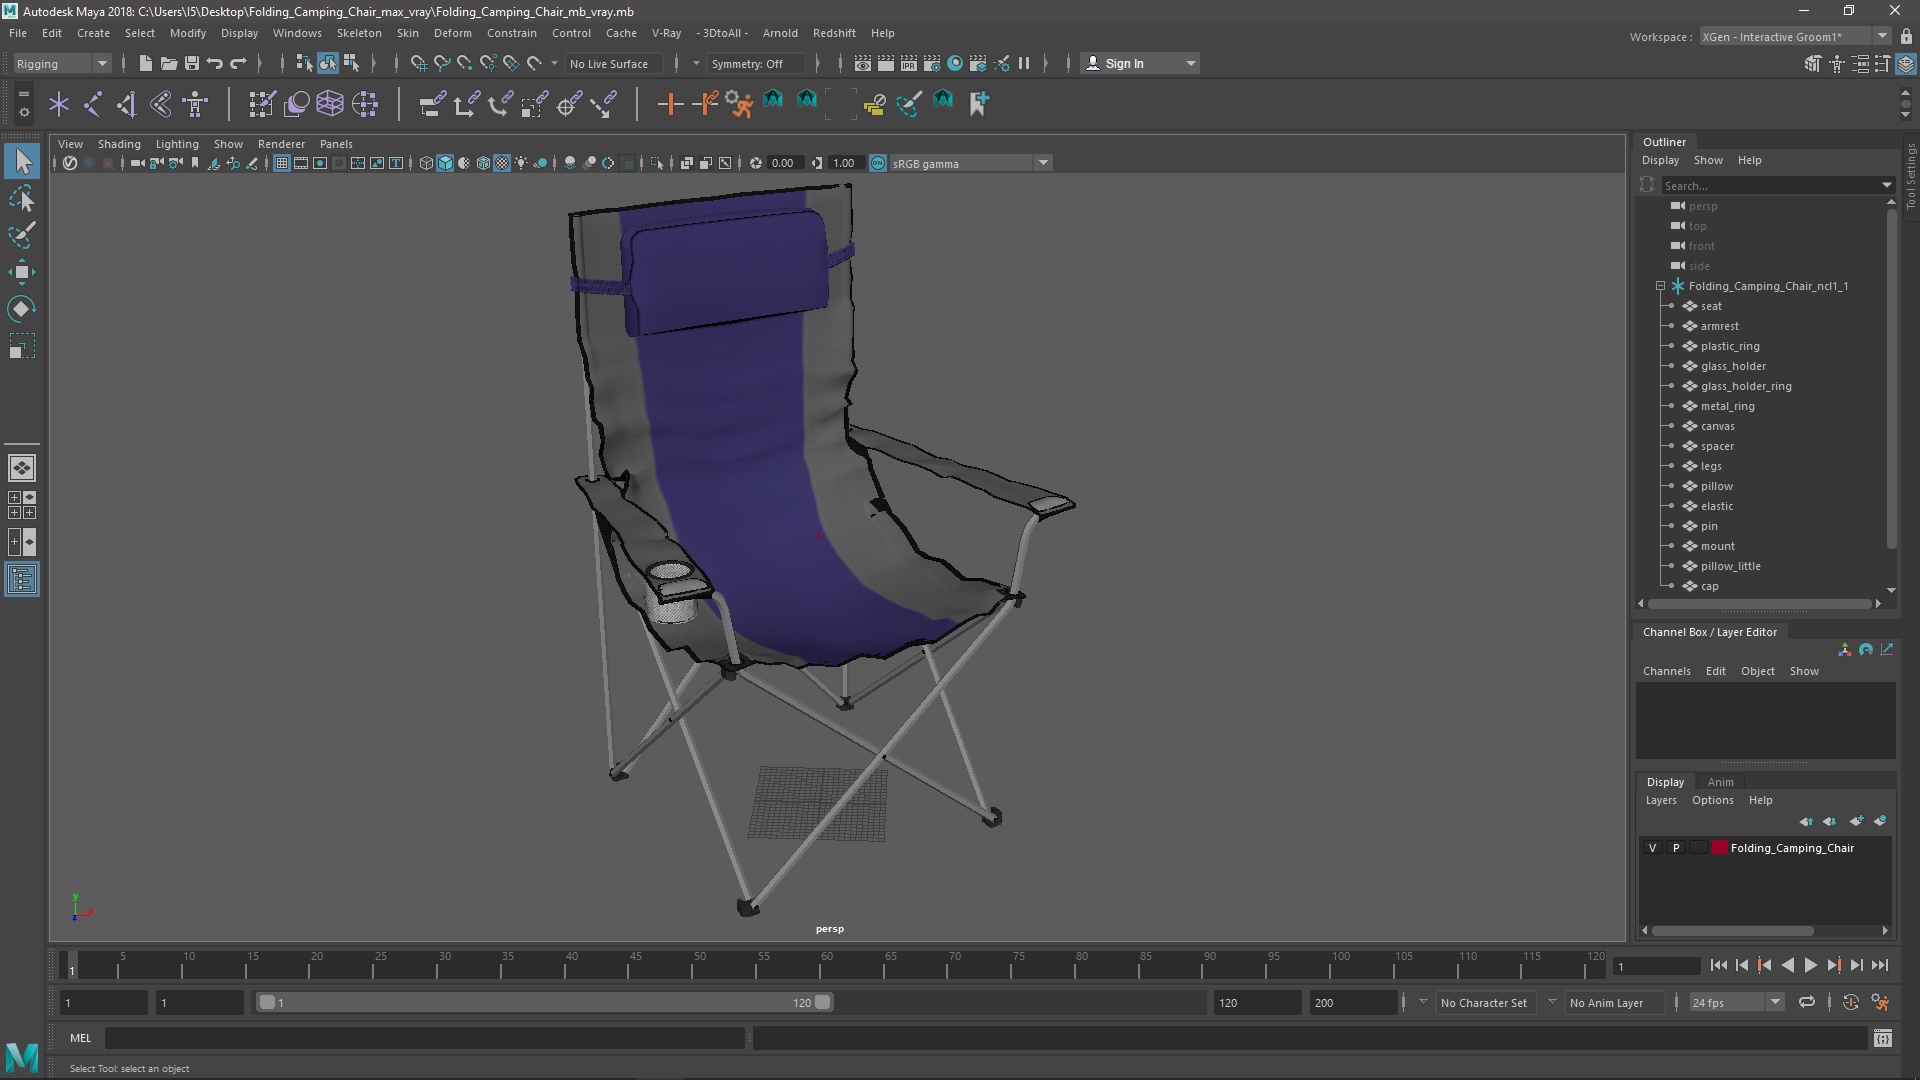Open the Sign In account dropdown
Viewport: 1920px width, 1080px height.
coord(1141,63)
